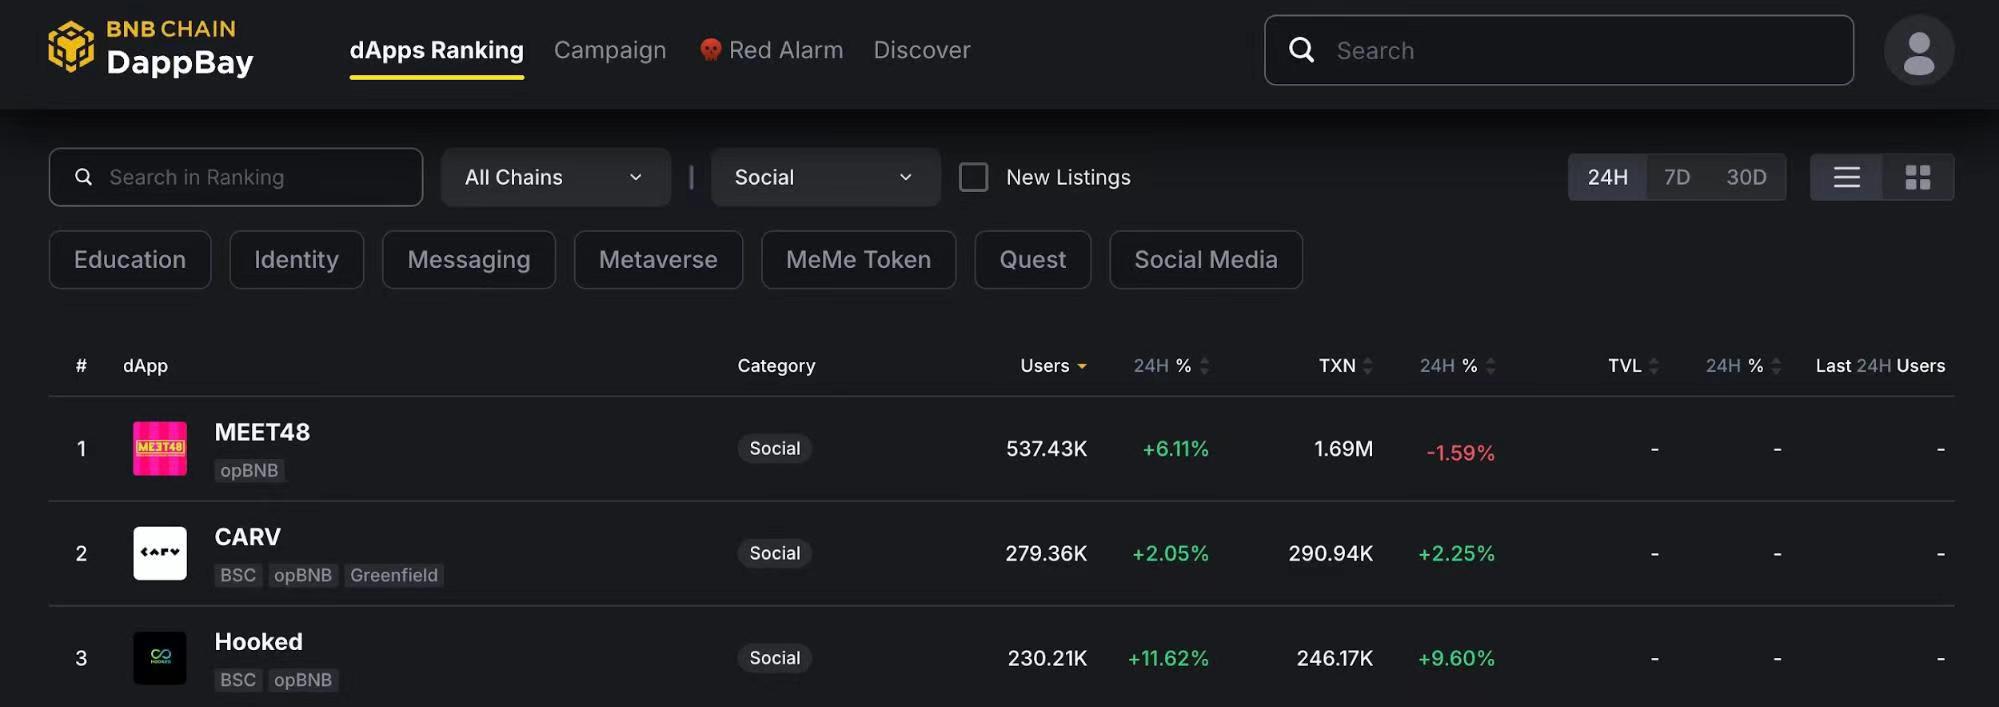Select the 7D time range

pos(1677,177)
